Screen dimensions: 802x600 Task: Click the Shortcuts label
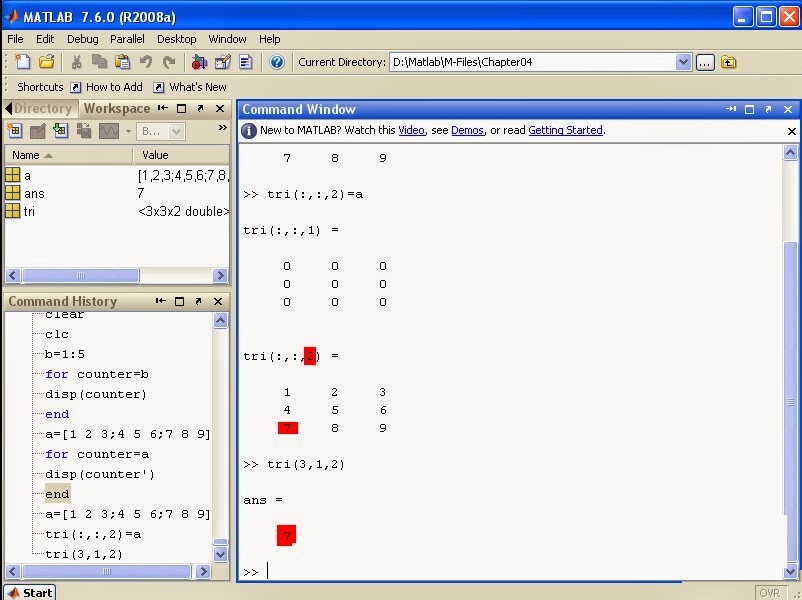[x=40, y=87]
